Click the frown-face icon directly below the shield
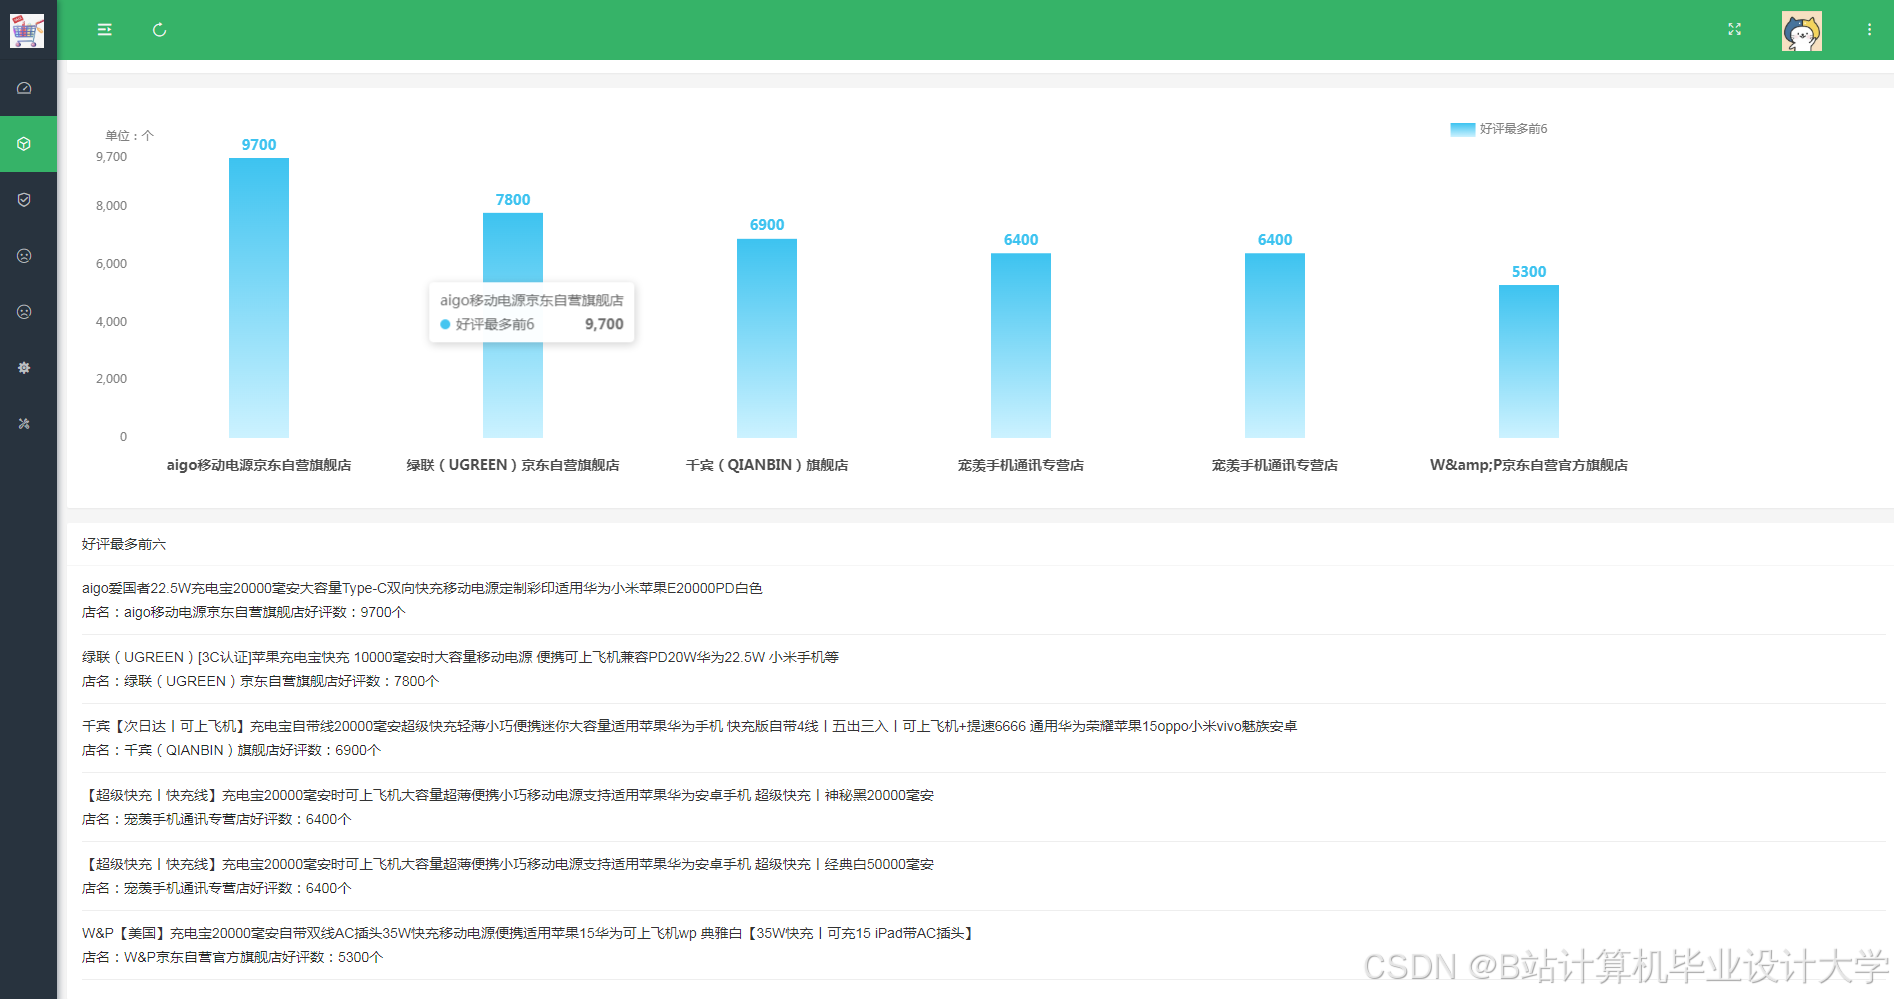Image resolution: width=1894 pixels, height=999 pixels. pos(24,256)
